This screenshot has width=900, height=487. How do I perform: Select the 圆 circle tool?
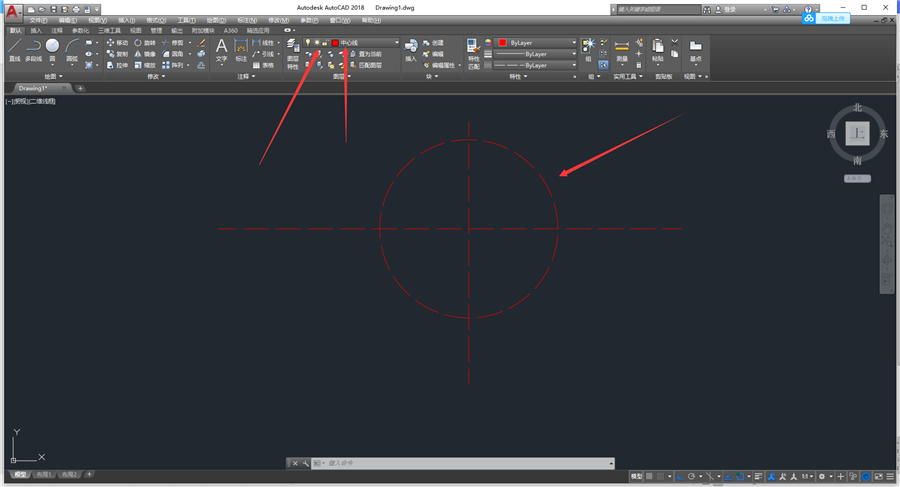click(52, 50)
